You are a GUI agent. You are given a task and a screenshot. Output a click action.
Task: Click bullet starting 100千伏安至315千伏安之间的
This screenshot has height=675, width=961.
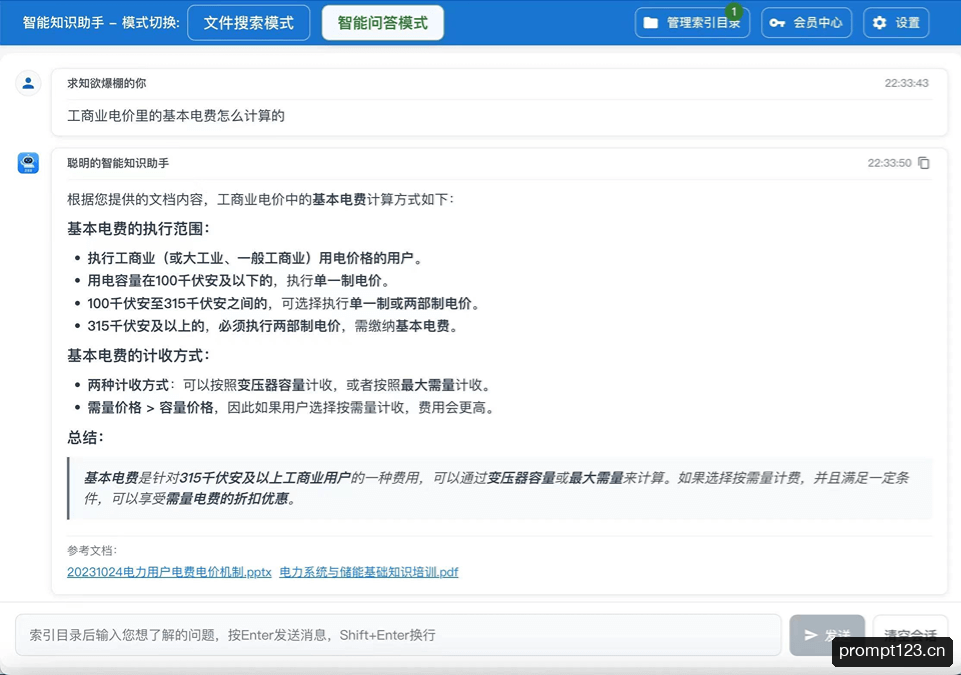285,303
